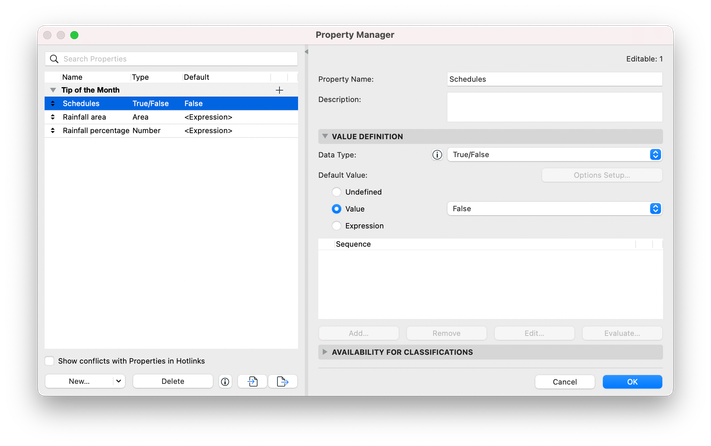711x446 pixels.
Task: Click the info icon beside Delete
Action: pos(225,382)
